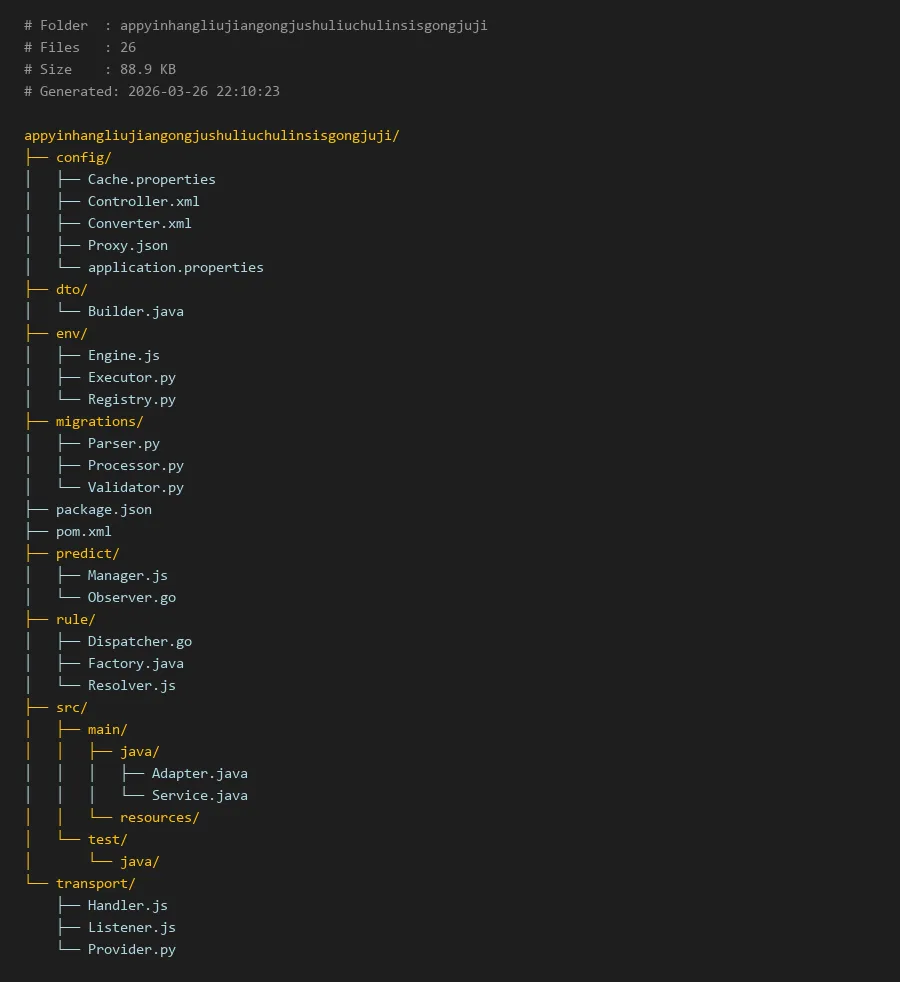Open the pom.xml file
Image resolution: width=900 pixels, height=982 pixels.
point(83,531)
